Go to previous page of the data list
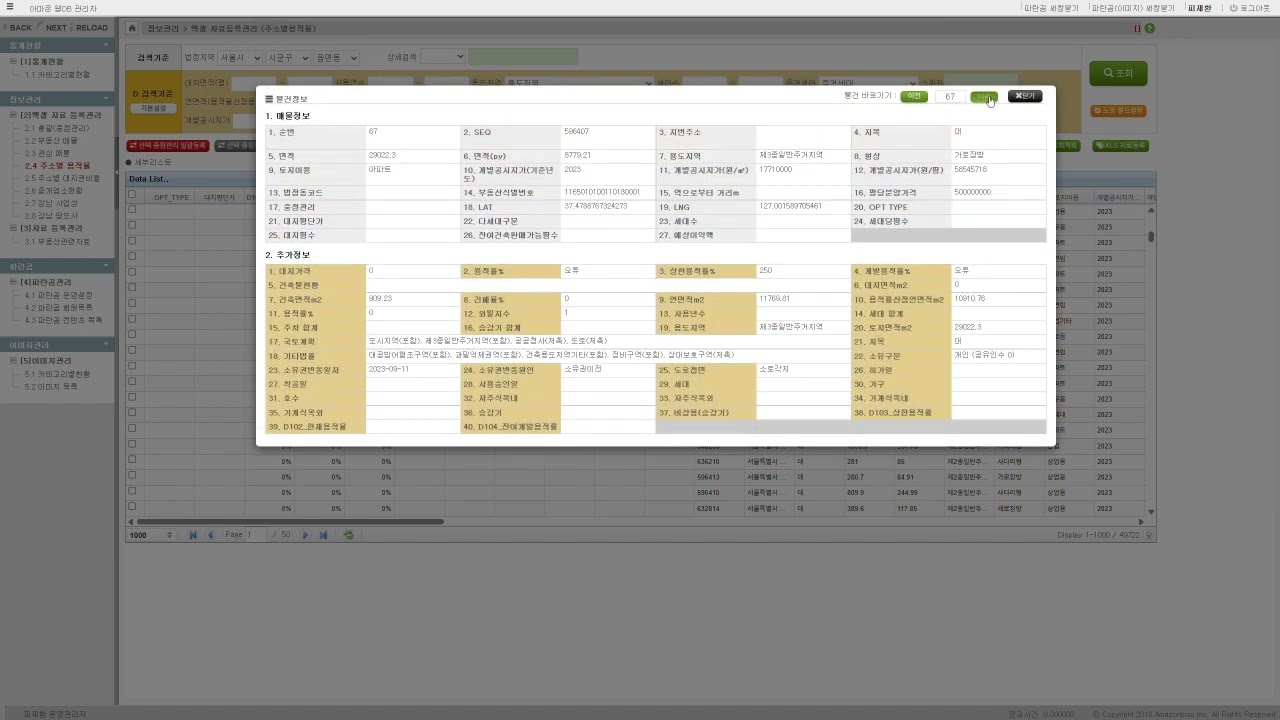The width and height of the screenshot is (1280, 720). coord(210,535)
